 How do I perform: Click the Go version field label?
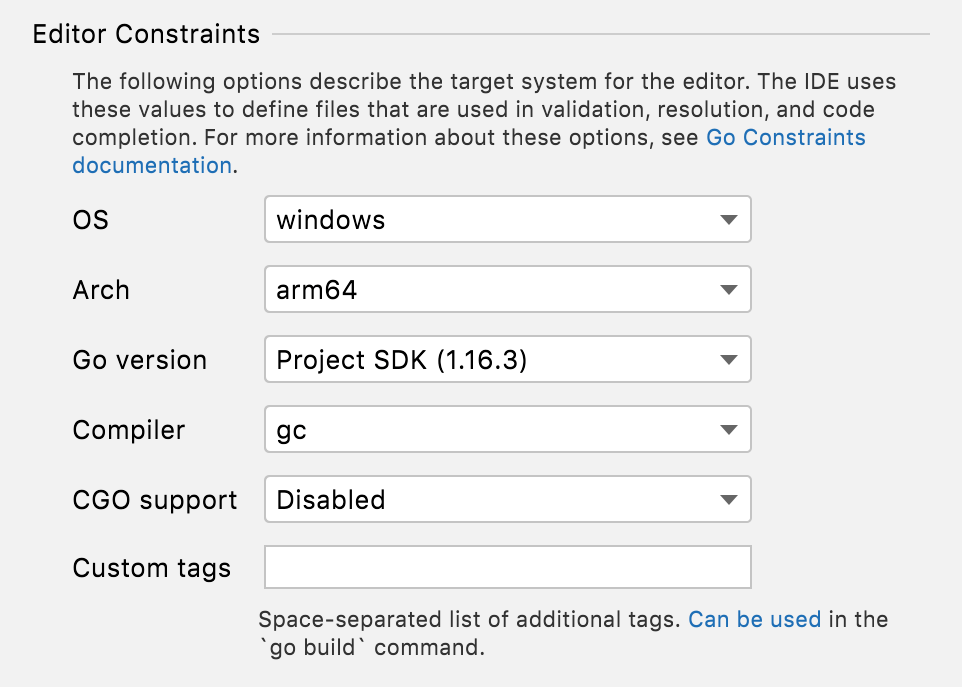[140, 359]
